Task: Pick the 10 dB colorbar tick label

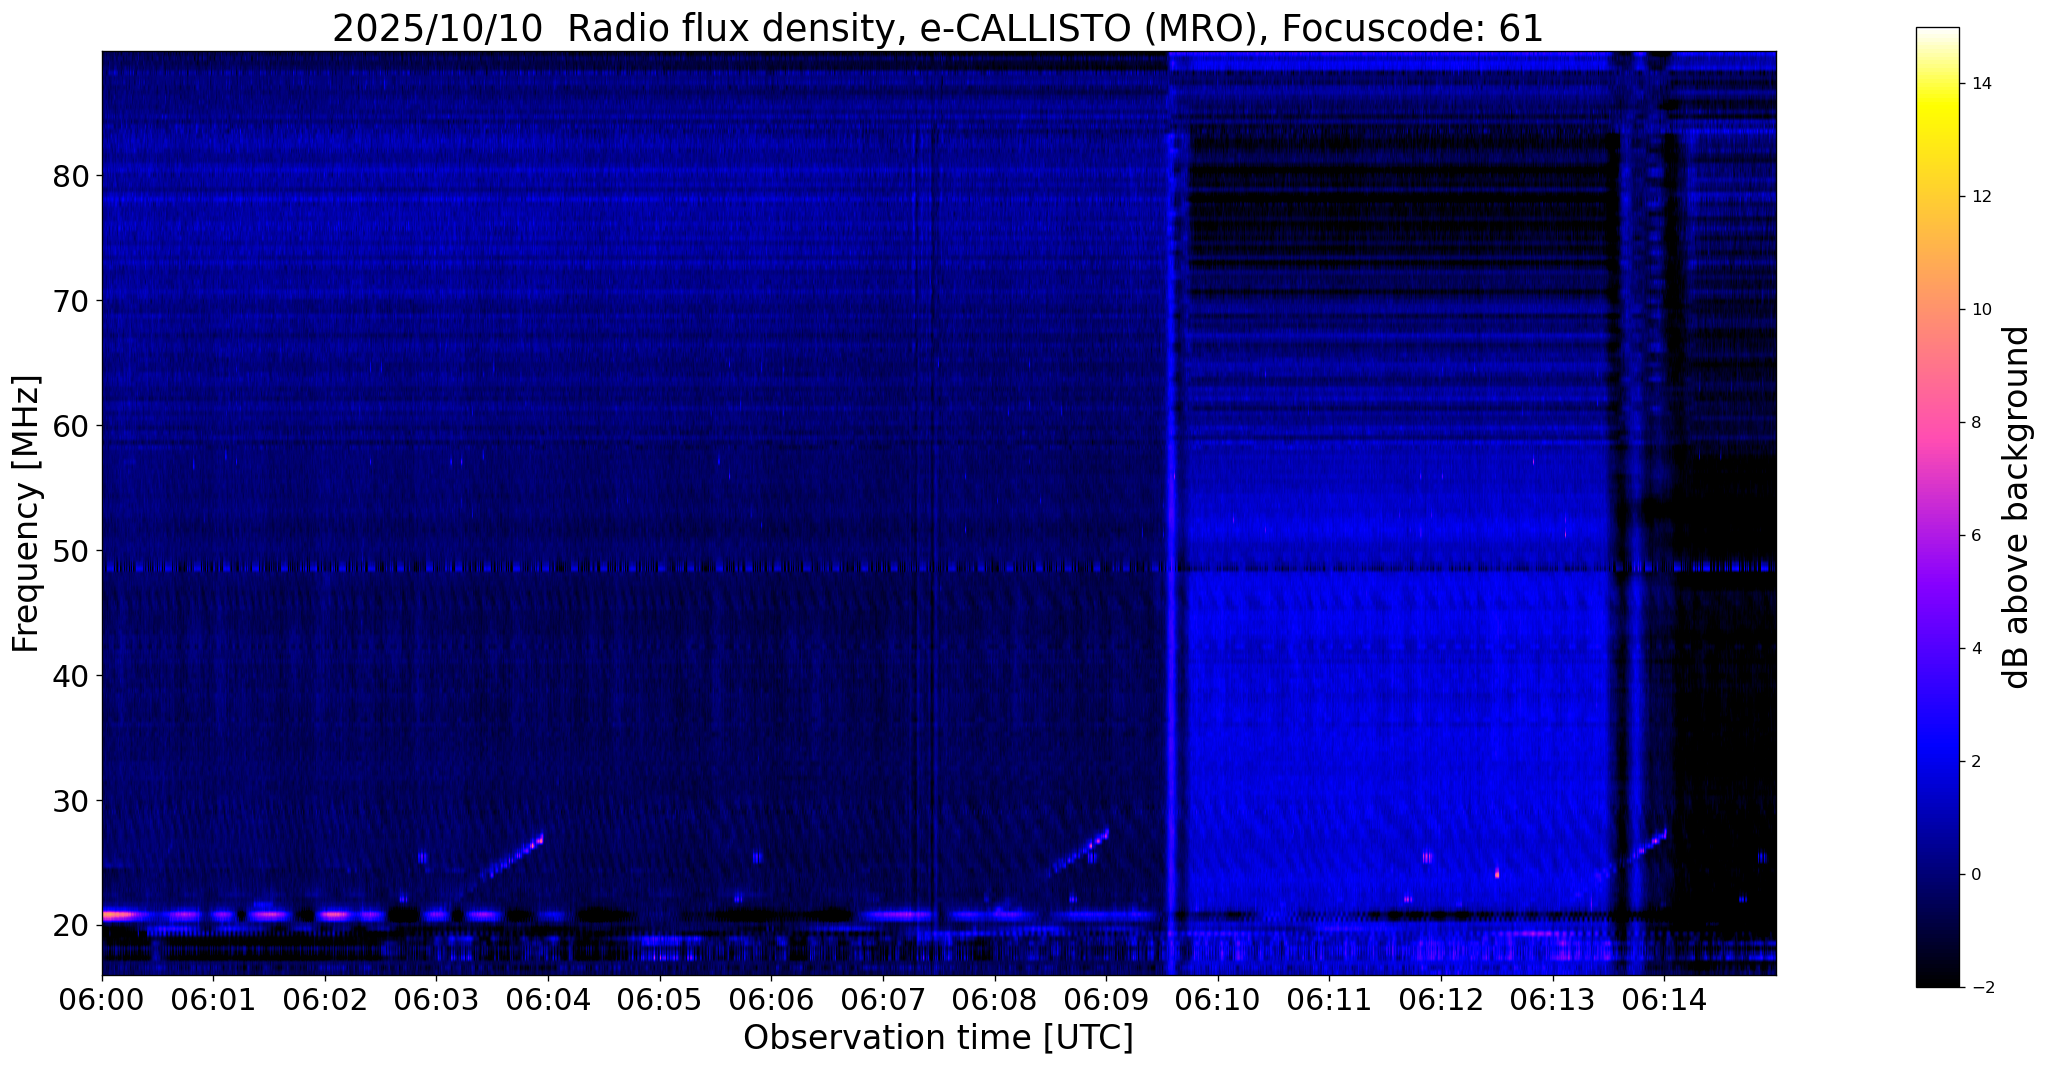Action: [x=1980, y=310]
